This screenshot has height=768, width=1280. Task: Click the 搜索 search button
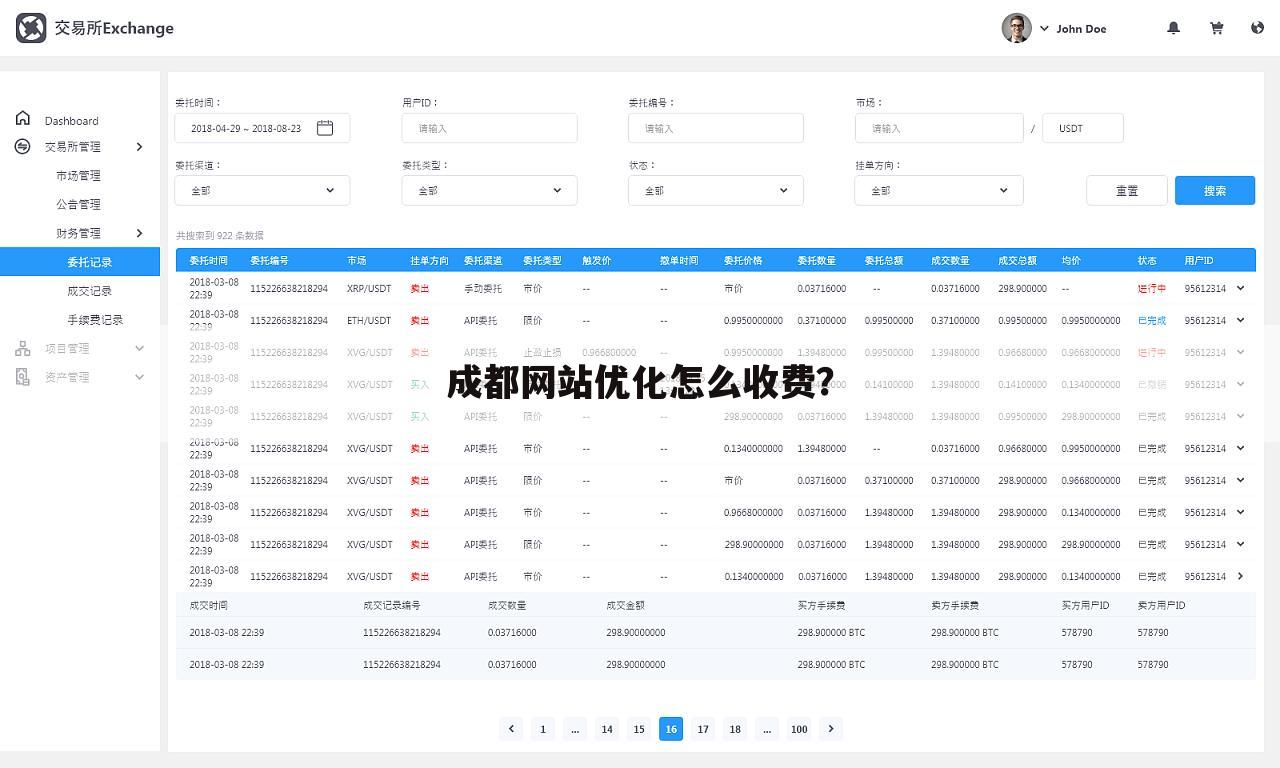[1214, 190]
